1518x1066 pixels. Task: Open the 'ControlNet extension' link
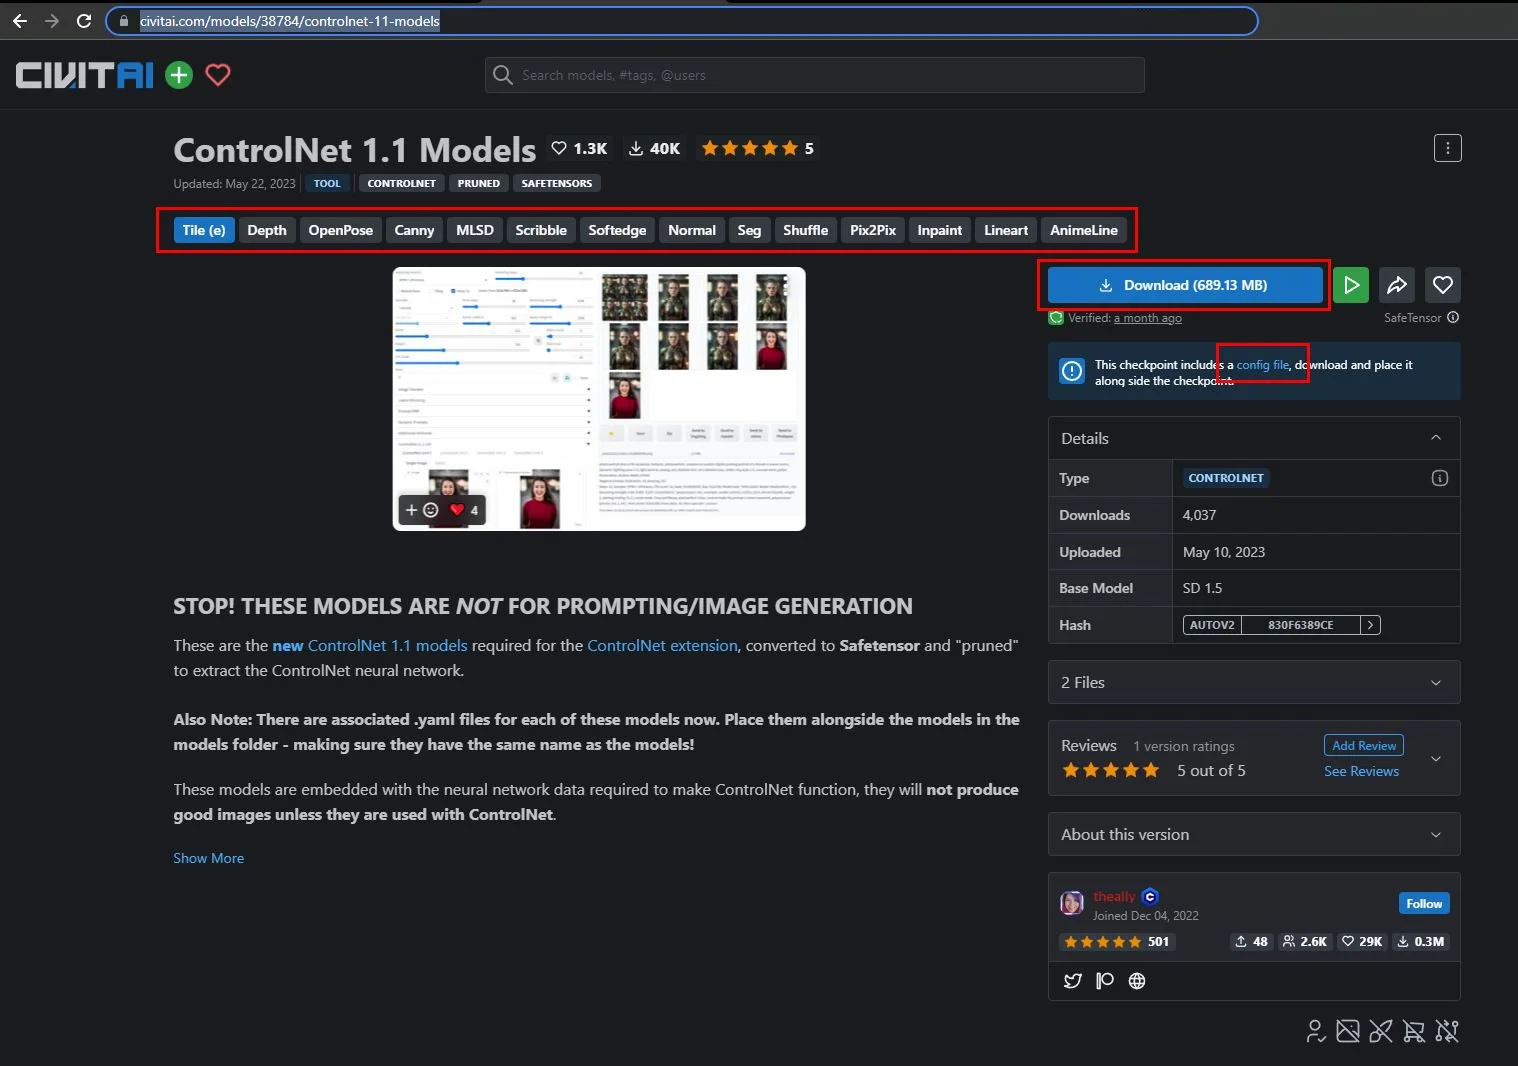662,646
